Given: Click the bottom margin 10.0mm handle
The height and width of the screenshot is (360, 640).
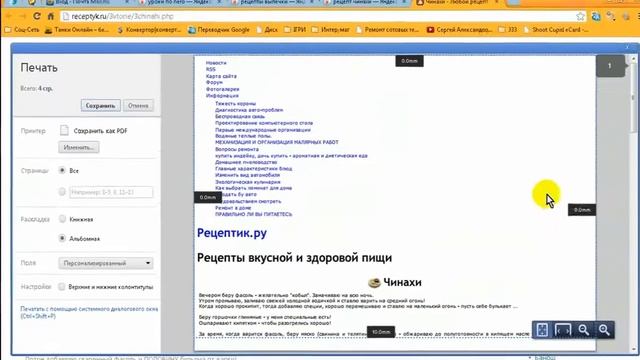Looking at the screenshot, I should (x=381, y=332).
